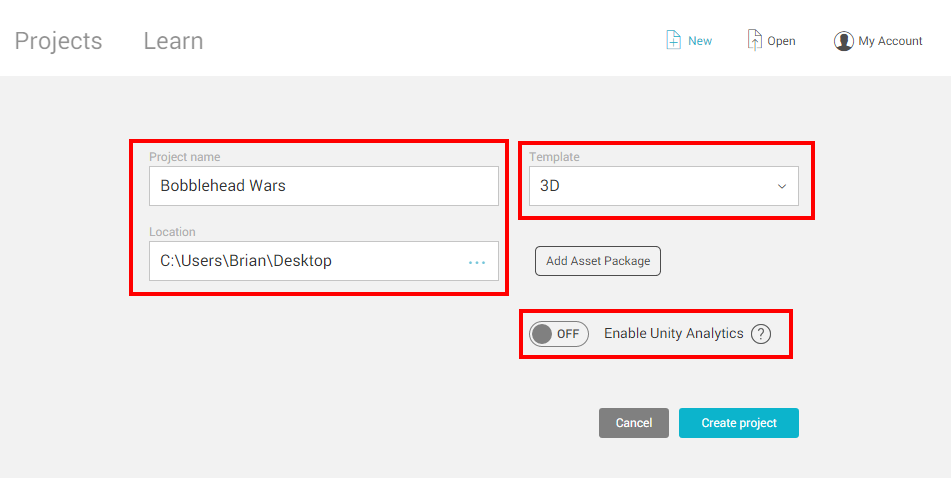Click the New project document icon
Image resolution: width=951 pixels, height=478 pixels.
674,40
